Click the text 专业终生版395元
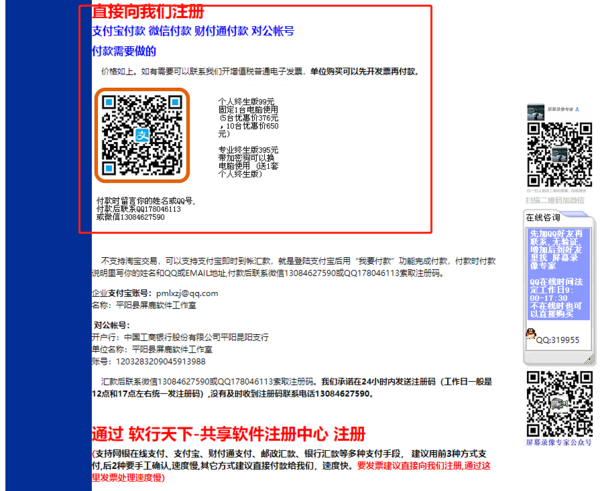Image resolution: width=600 pixels, height=491 pixels. pyautogui.click(x=248, y=150)
